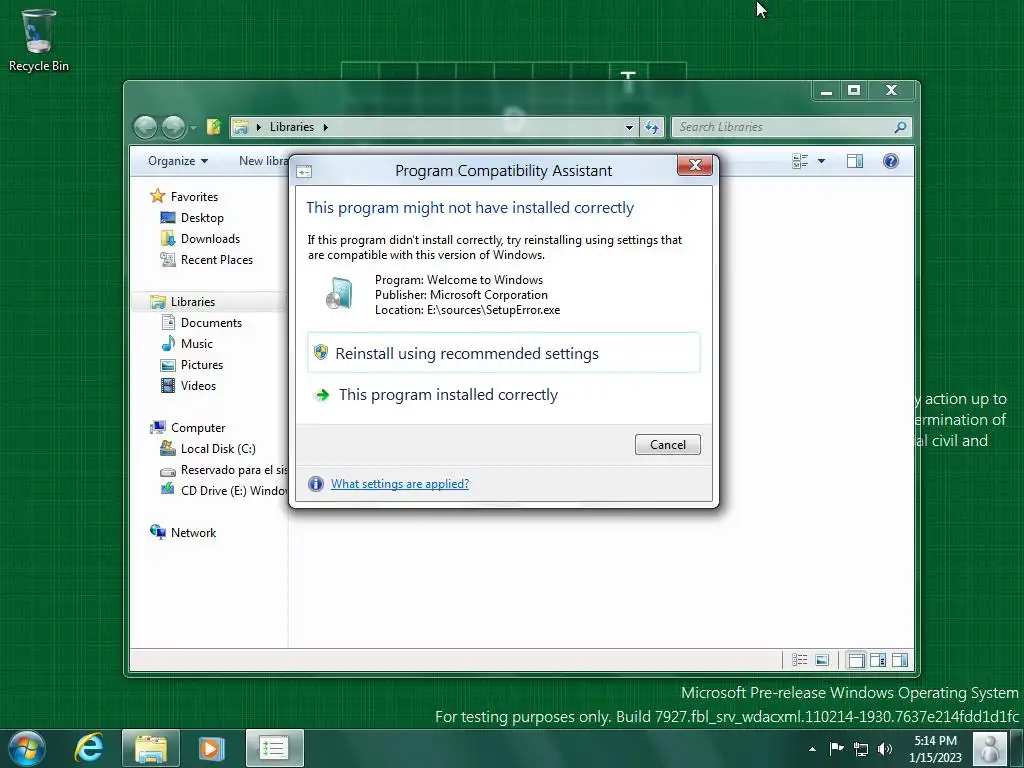Open Action Center flag tray icon
Viewport: 1024px width, 768px height.
(x=837, y=748)
